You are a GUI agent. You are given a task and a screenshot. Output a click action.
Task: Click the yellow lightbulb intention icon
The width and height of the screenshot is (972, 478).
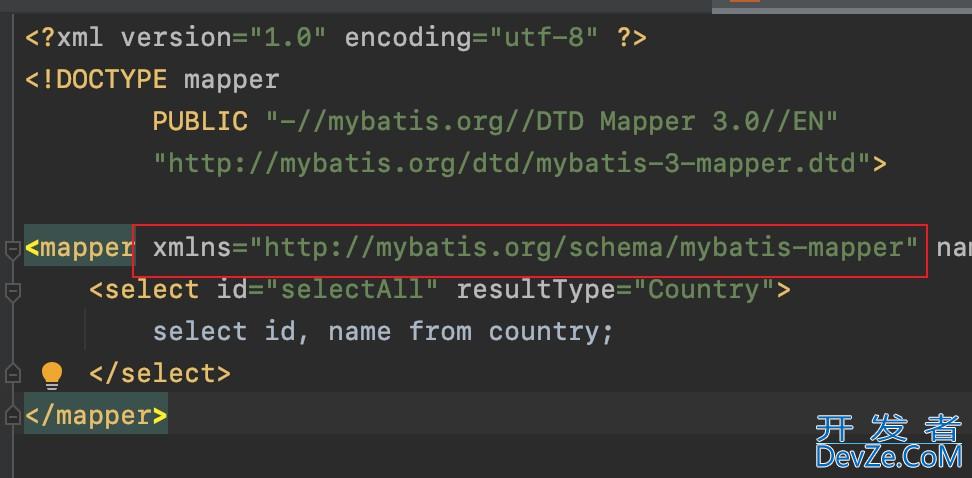[x=52, y=374]
